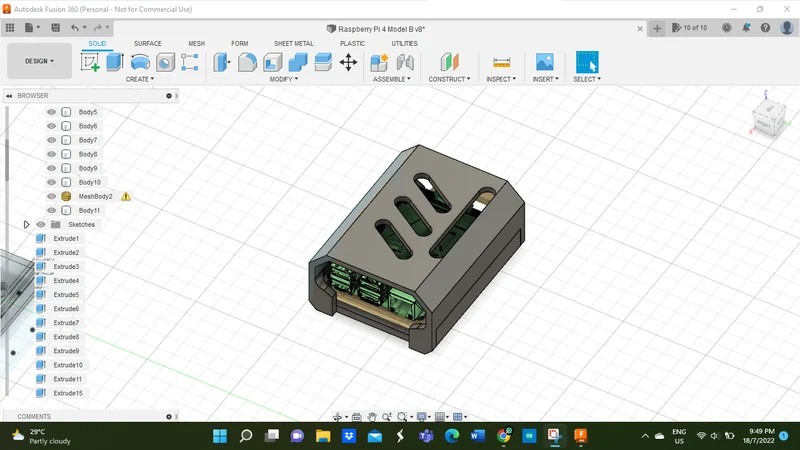Open the Assemble dropdown menu
800x450 pixels.
pos(391,79)
